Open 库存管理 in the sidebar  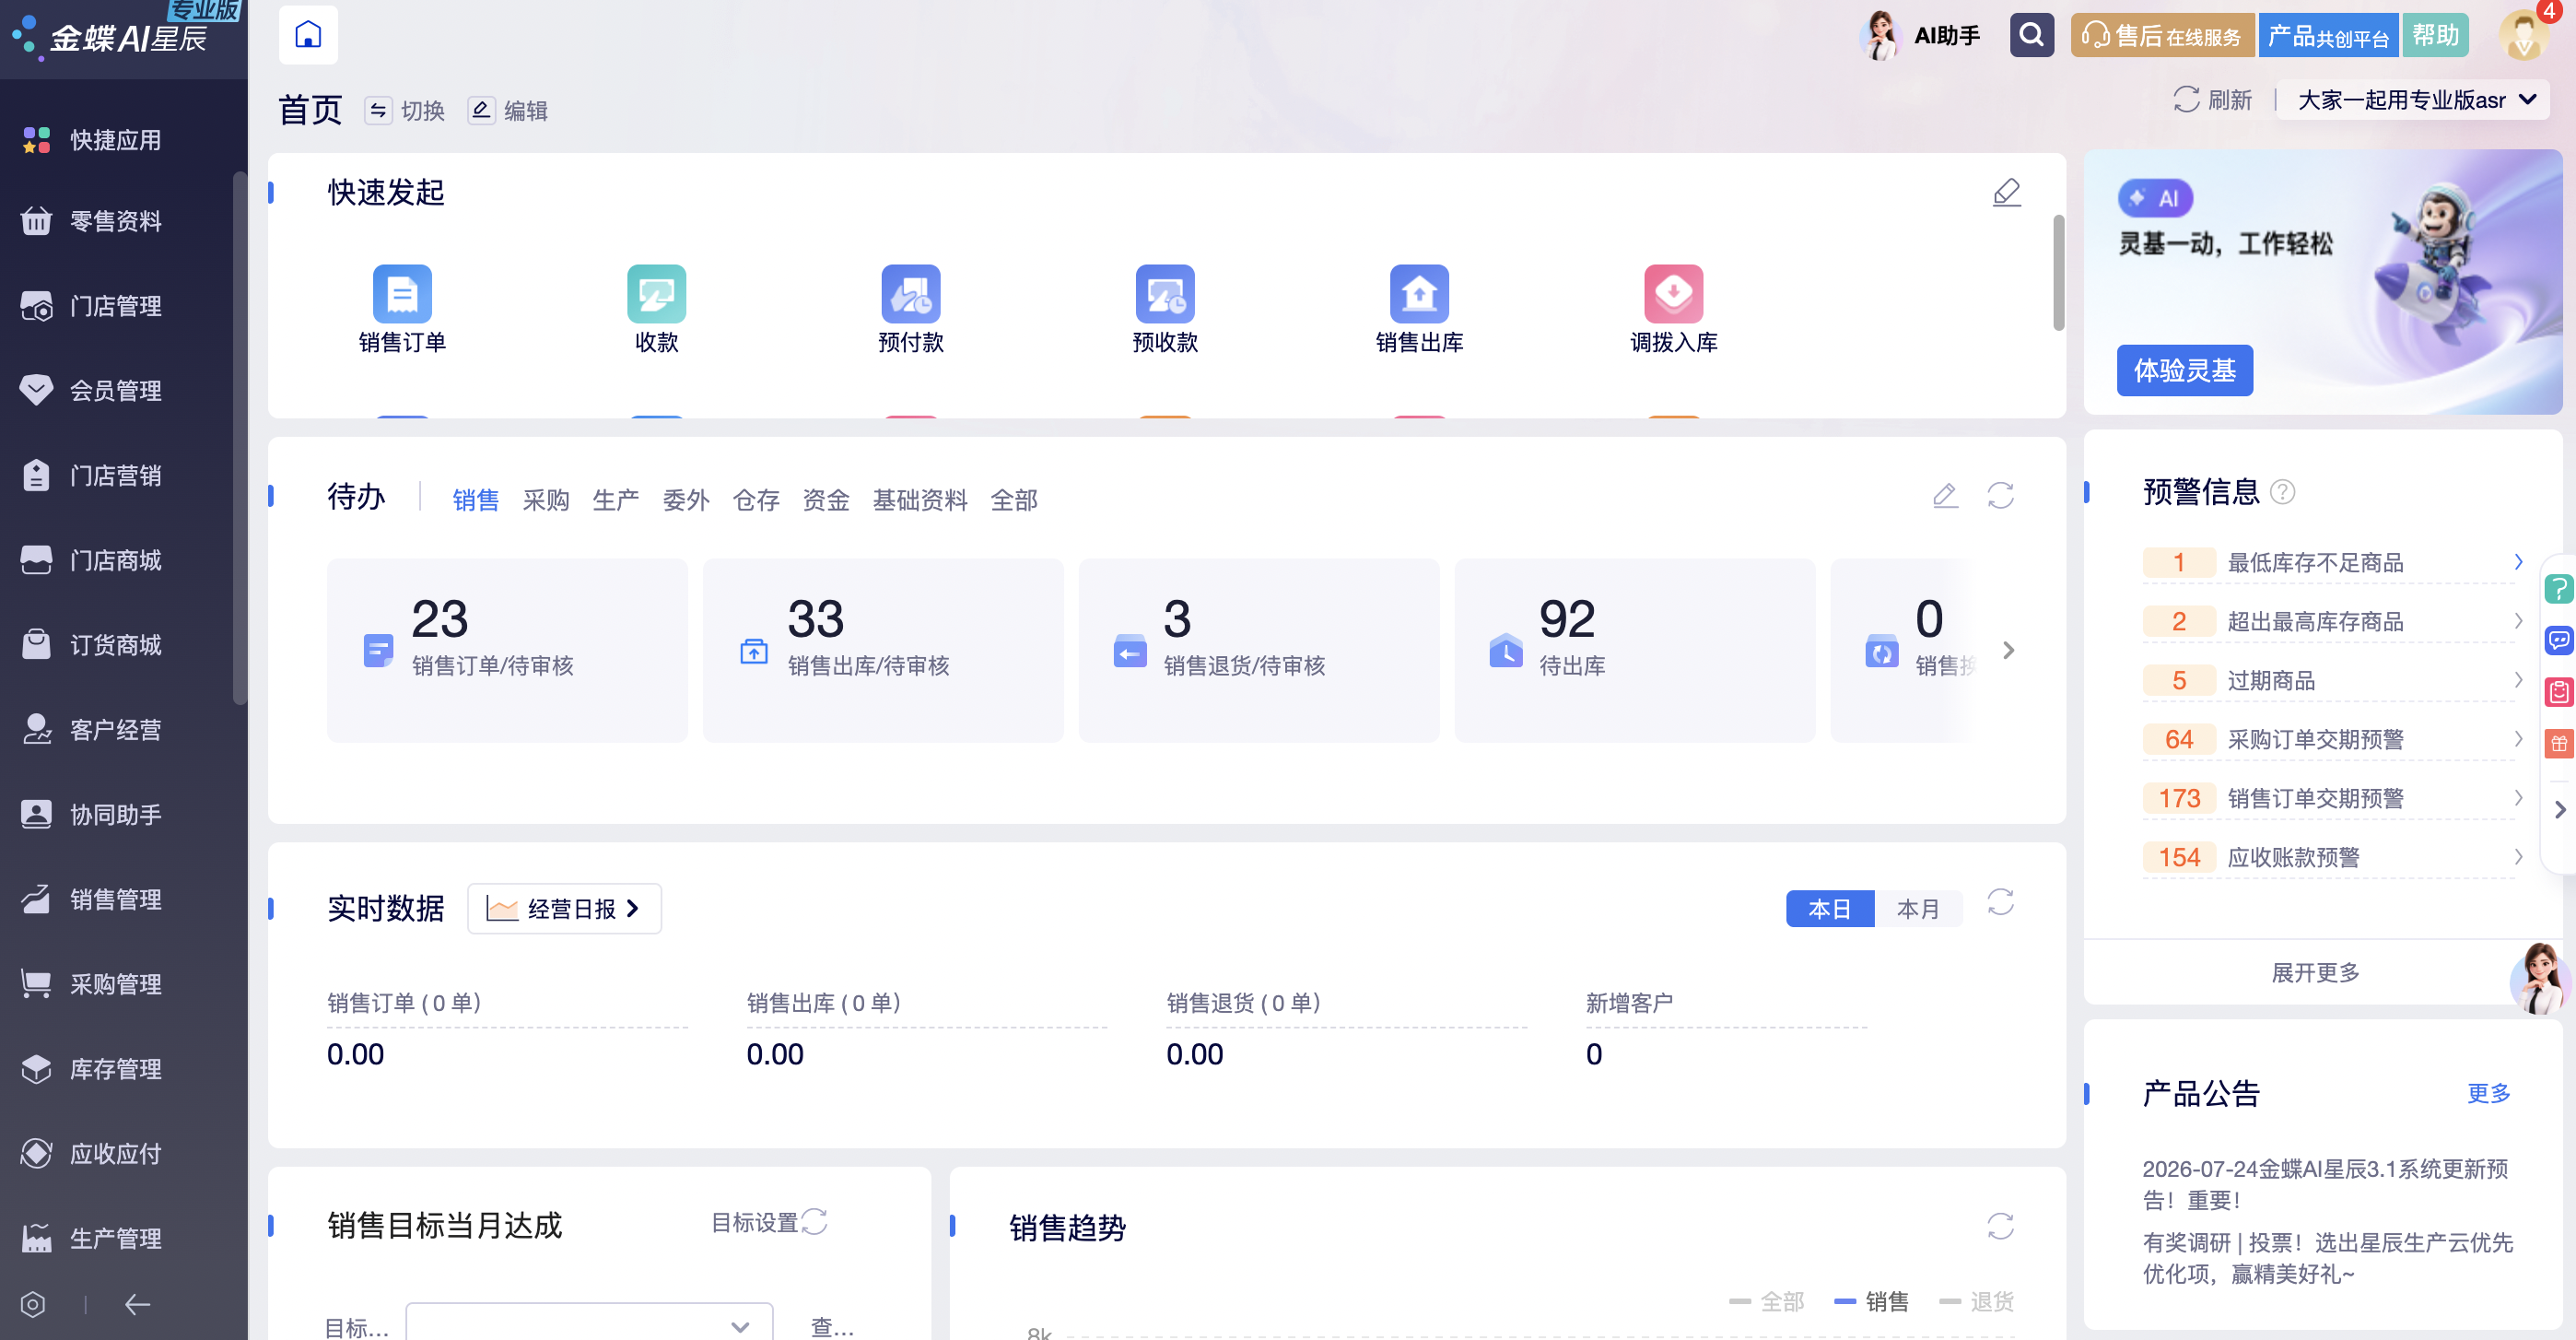pyautogui.click(x=115, y=1069)
